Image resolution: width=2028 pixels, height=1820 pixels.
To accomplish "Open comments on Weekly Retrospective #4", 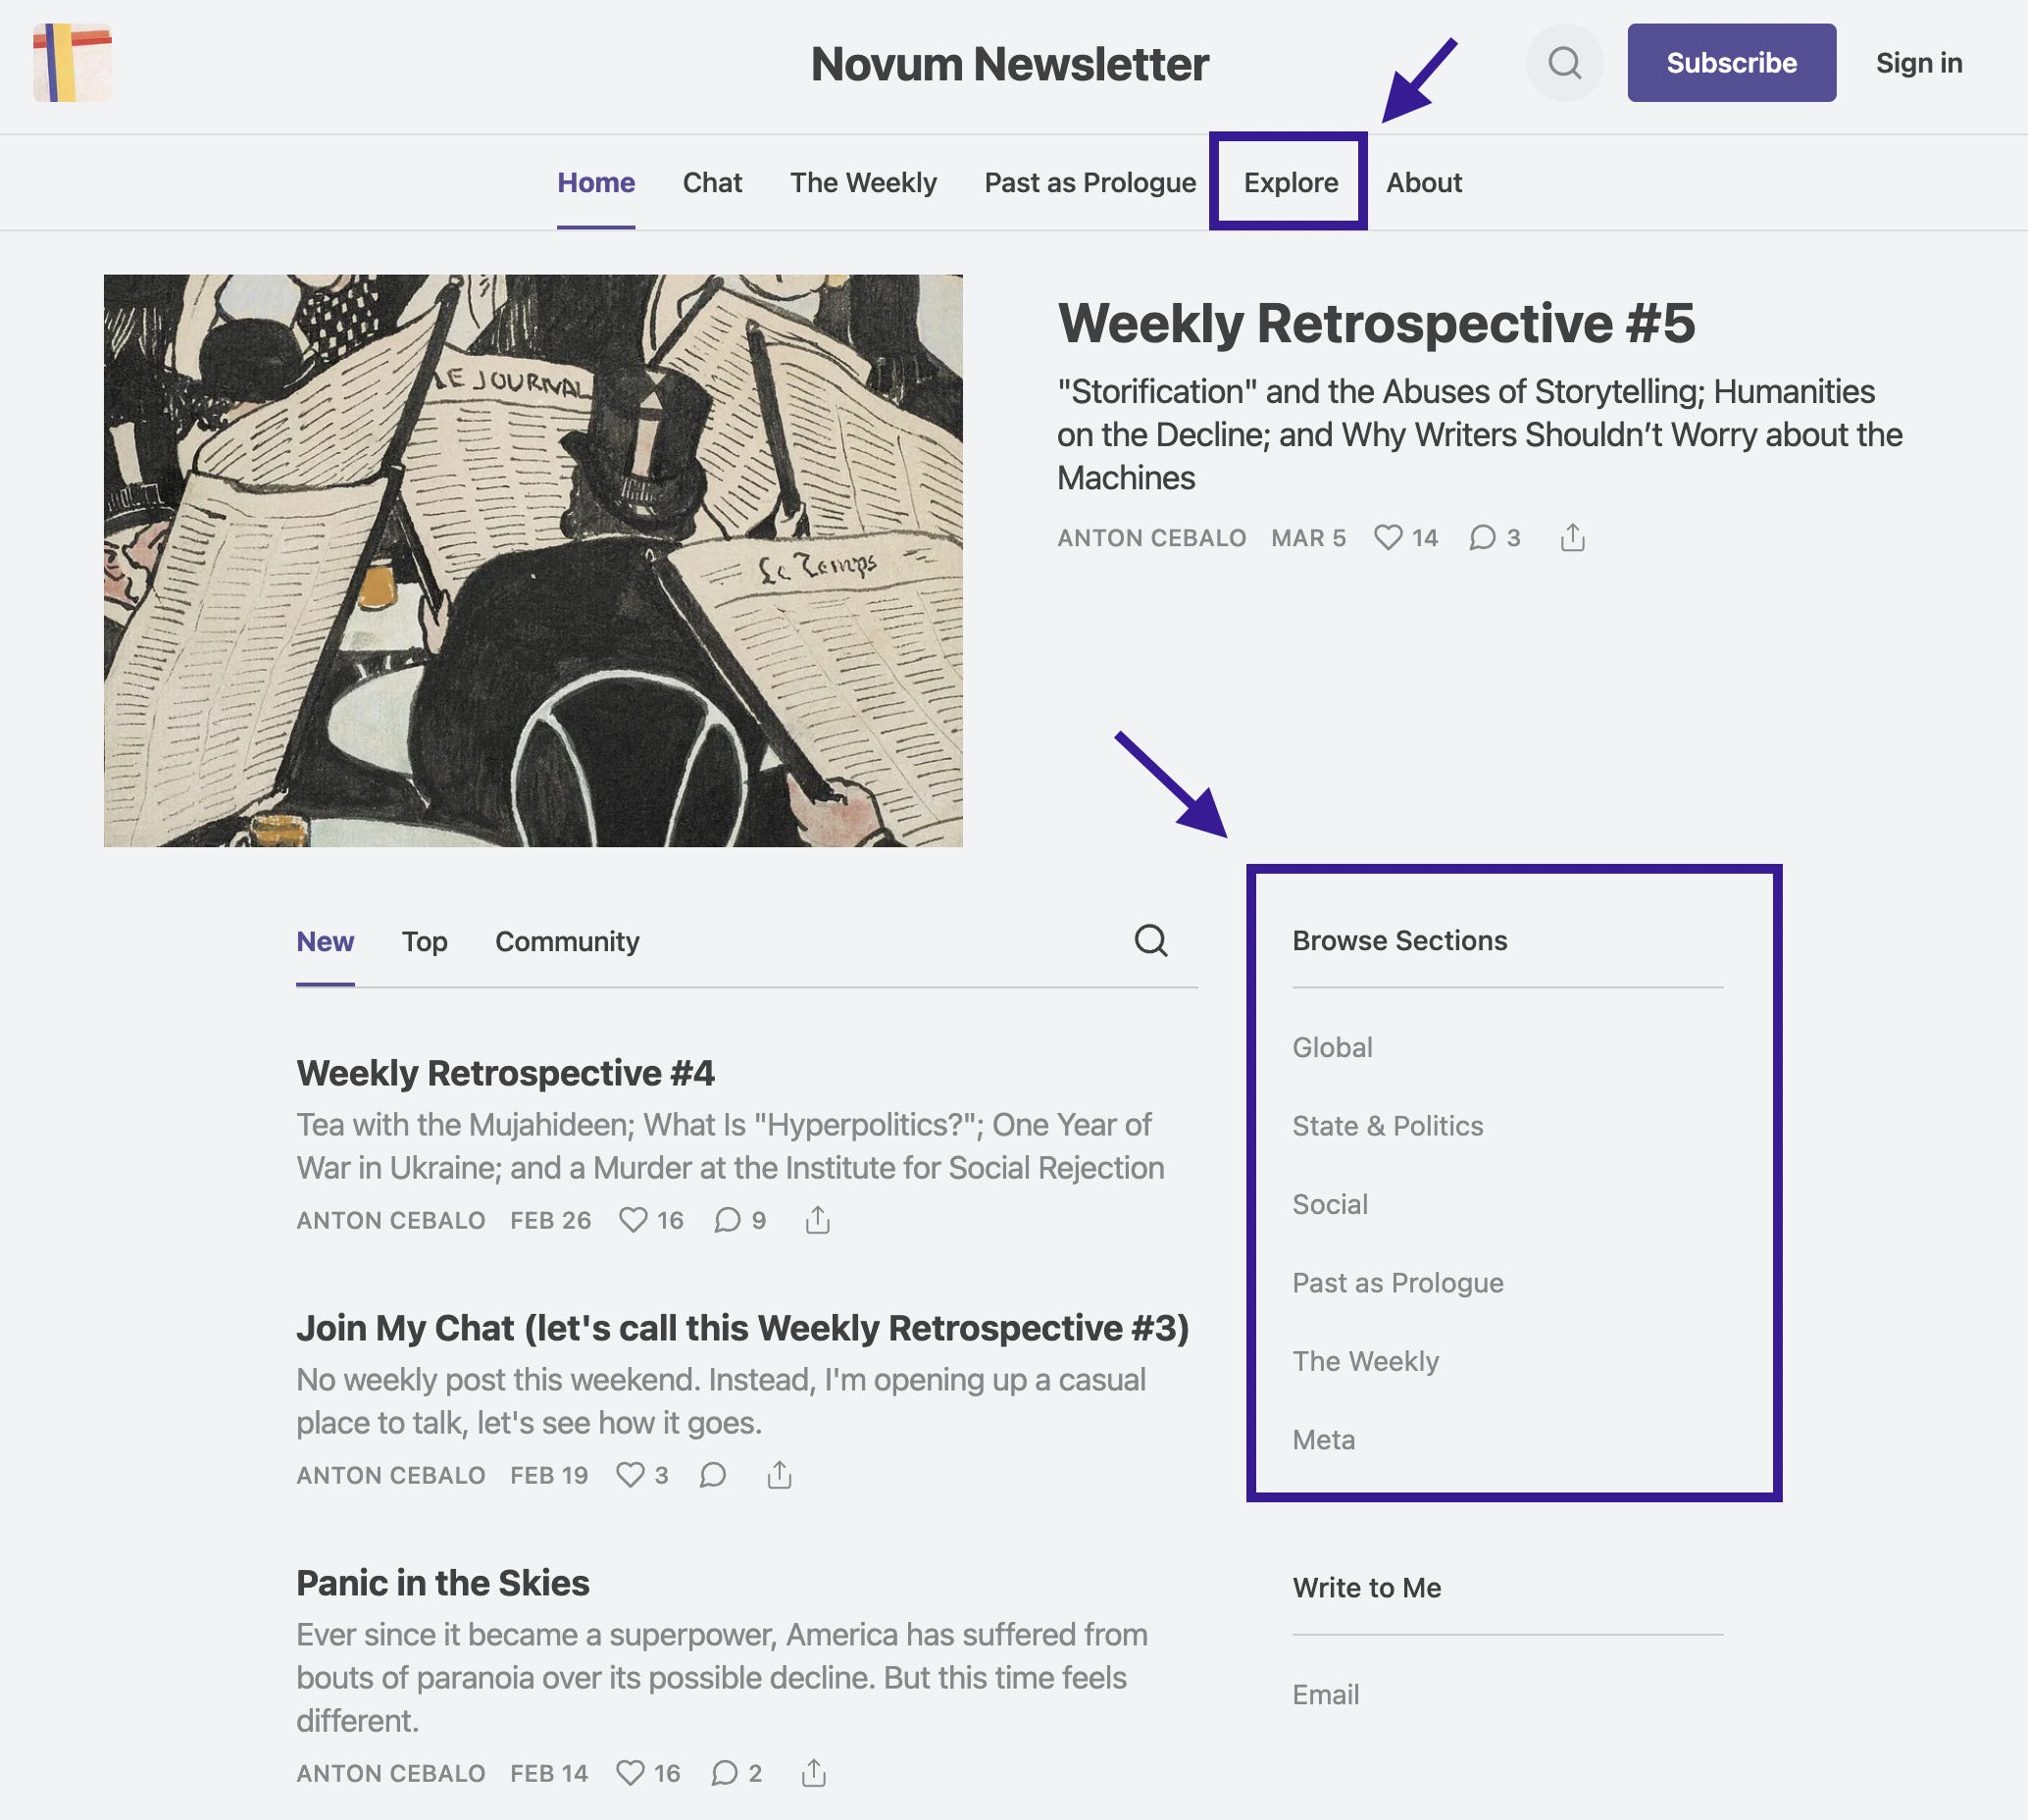I will click(726, 1219).
